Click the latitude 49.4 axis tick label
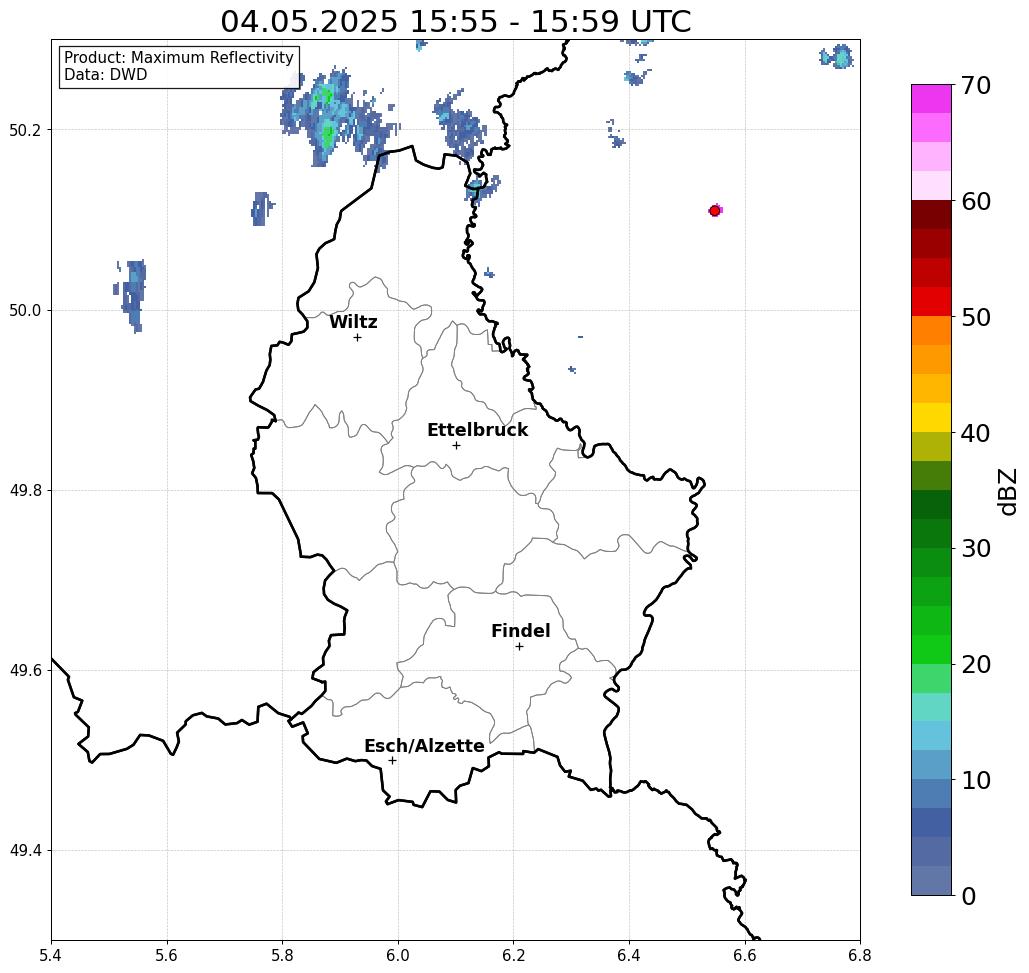Viewport: 1029px width, 973px height. click(25, 851)
